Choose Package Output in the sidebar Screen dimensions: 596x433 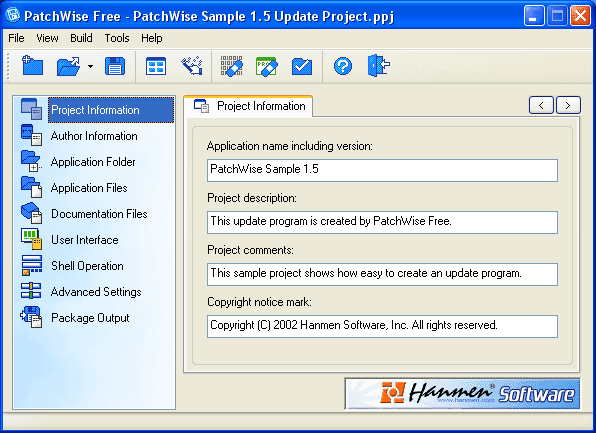[x=90, y=318]
